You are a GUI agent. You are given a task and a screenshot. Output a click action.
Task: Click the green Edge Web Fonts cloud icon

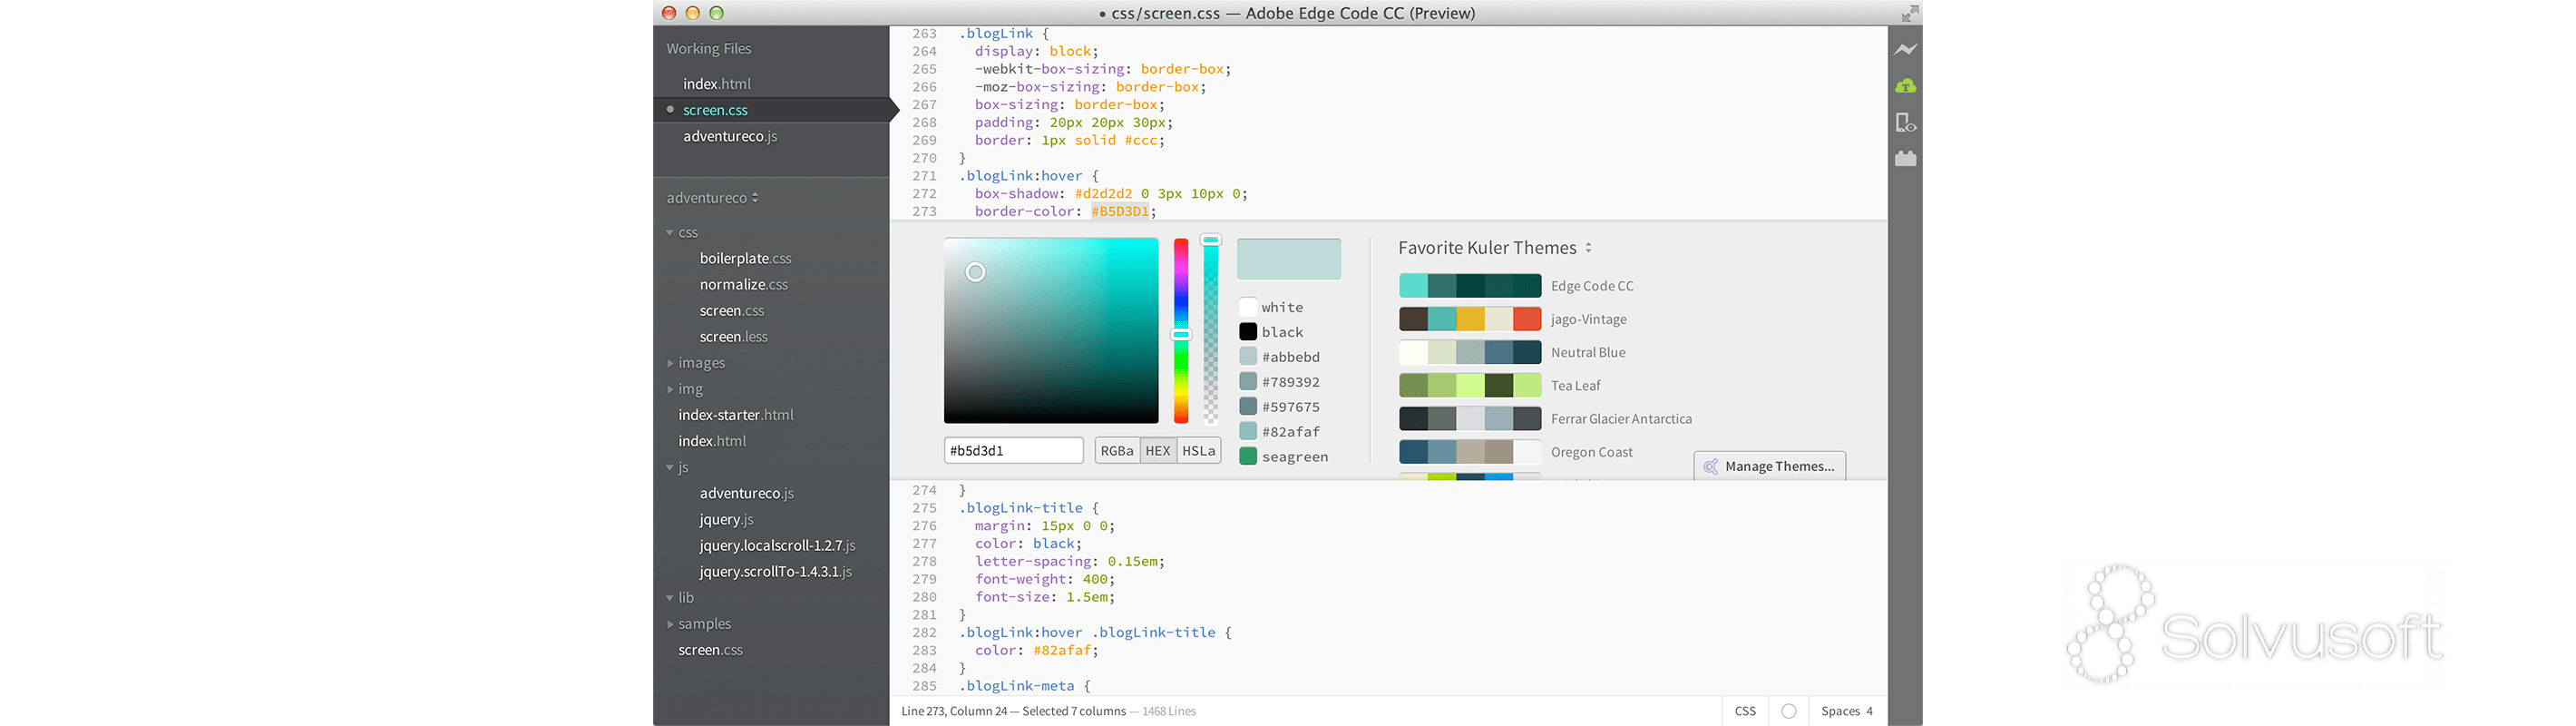(1905, 86)
